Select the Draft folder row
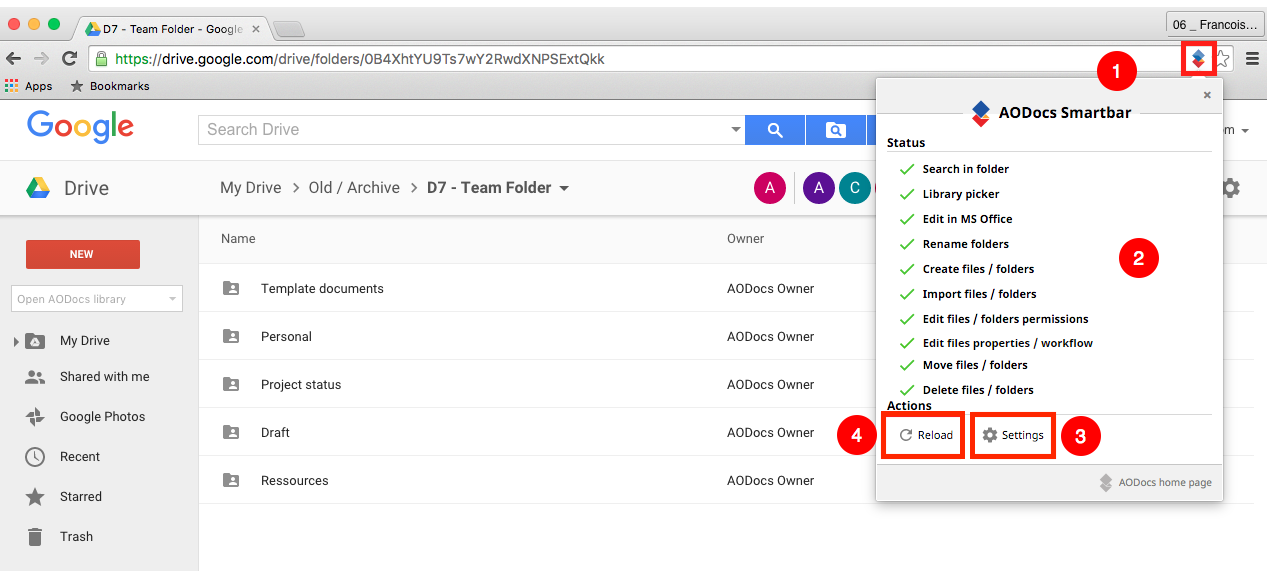 tap(537, 433)
